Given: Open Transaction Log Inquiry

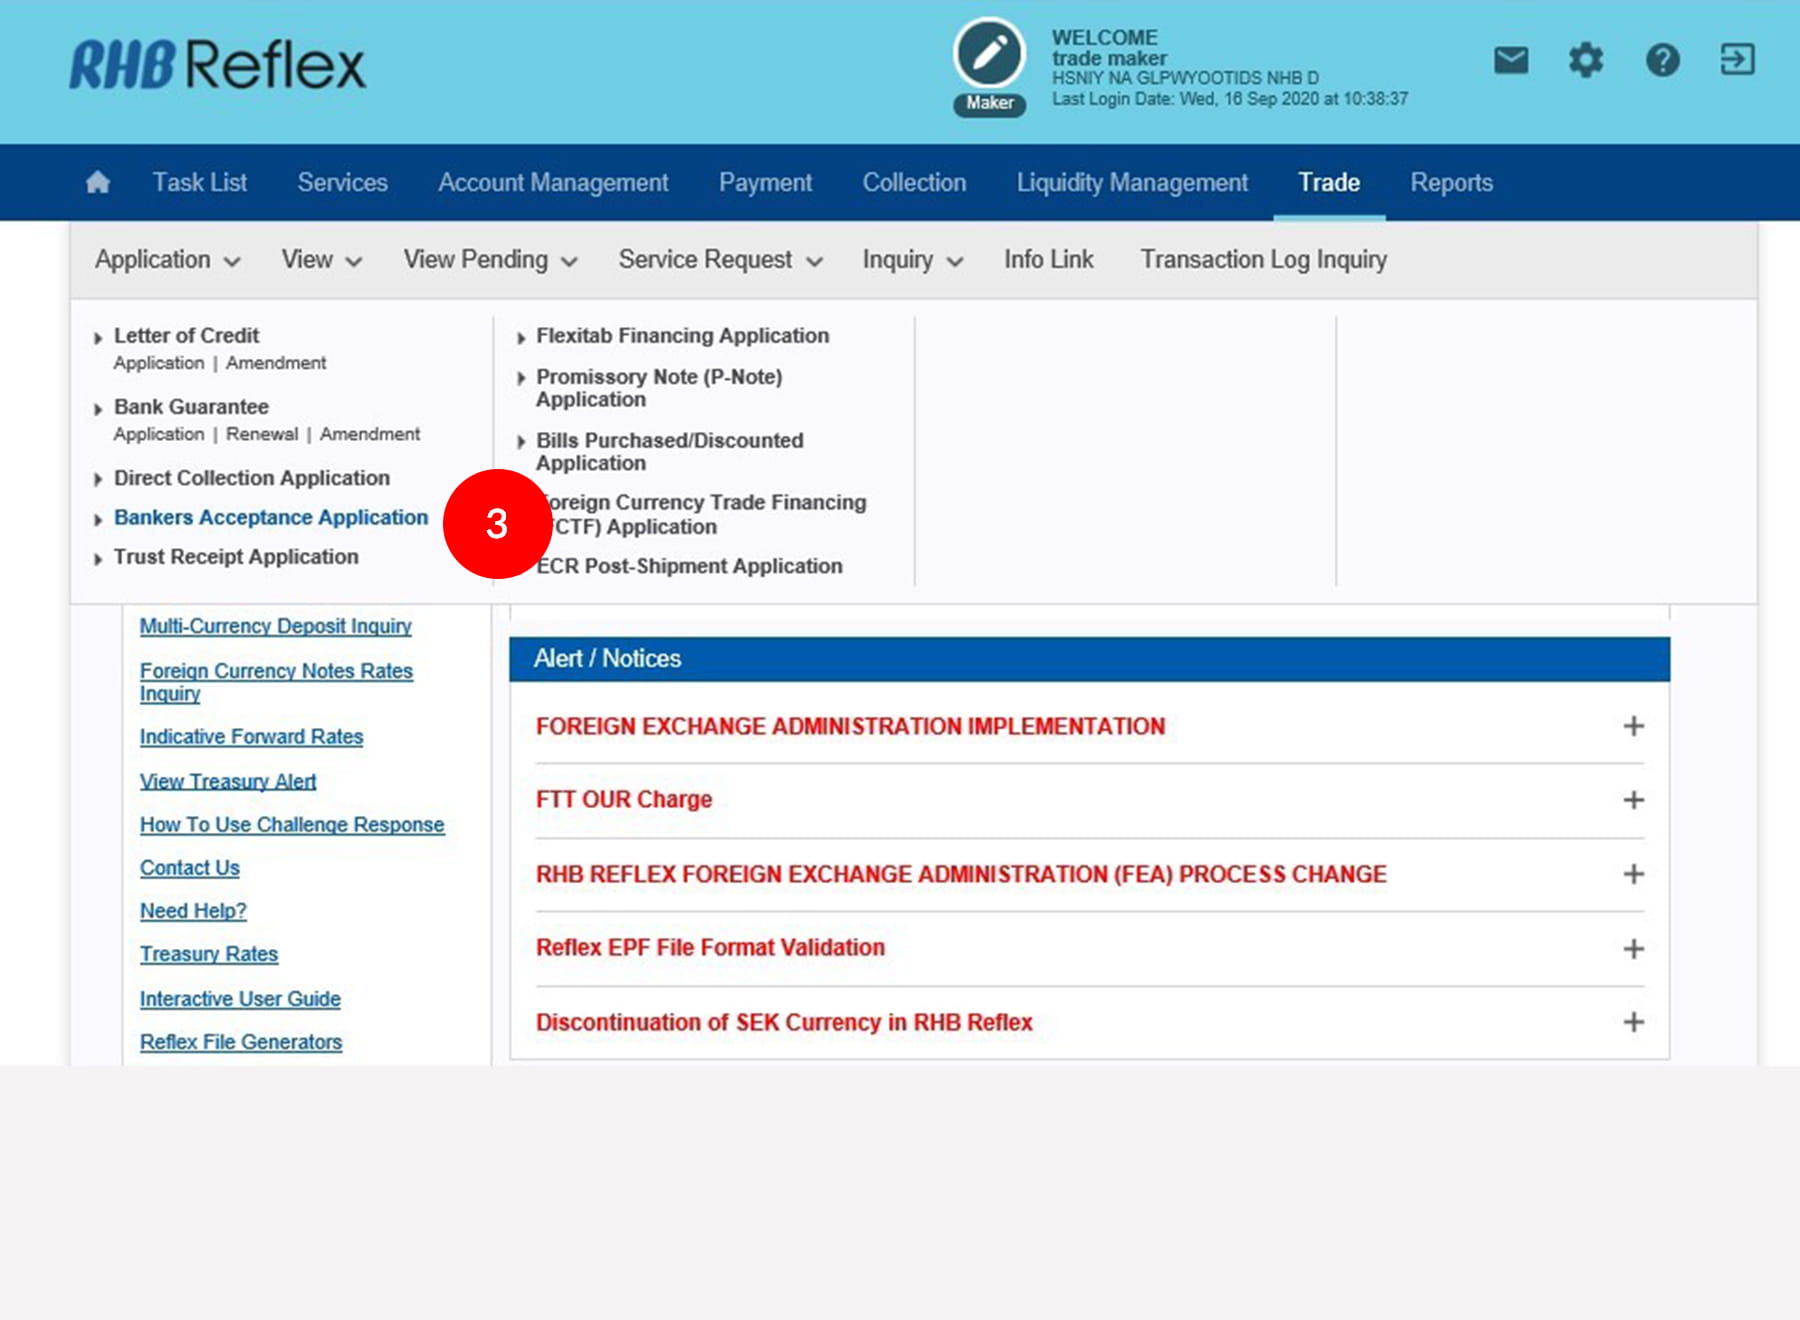Looking at the screenshot, I should [1263, 260].
